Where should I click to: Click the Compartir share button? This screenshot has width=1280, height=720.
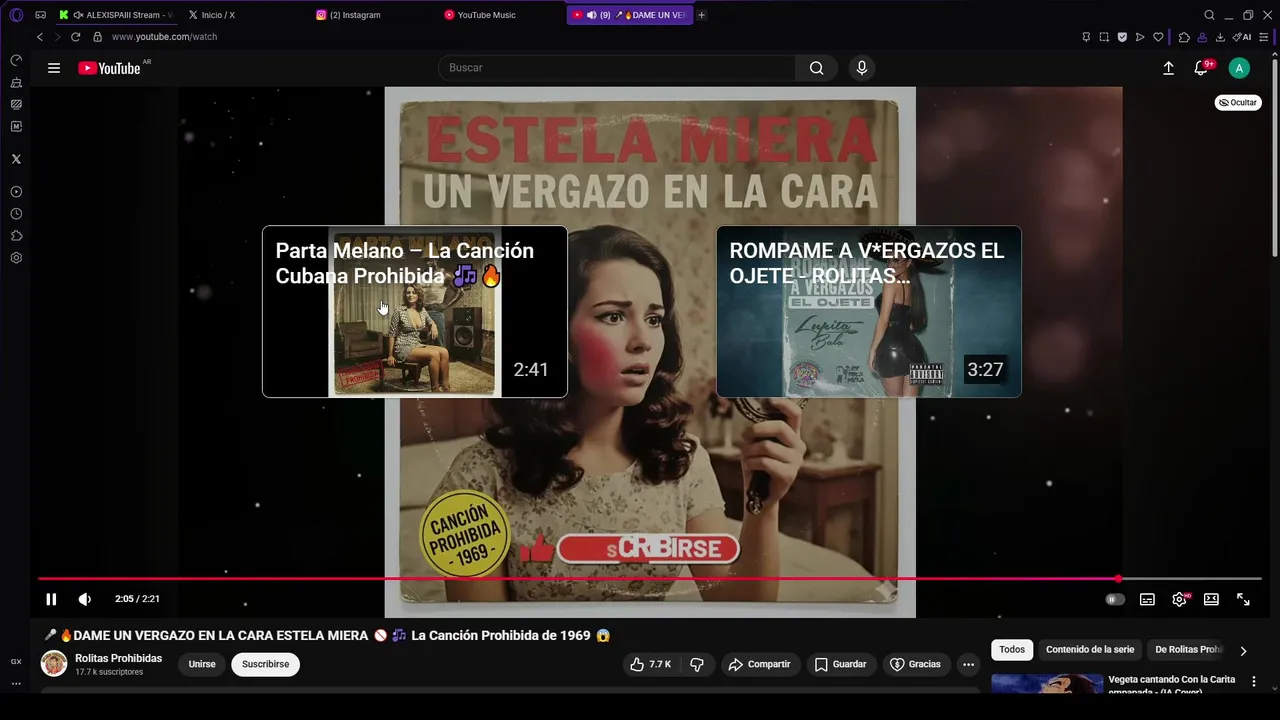(x=759, y=664)
